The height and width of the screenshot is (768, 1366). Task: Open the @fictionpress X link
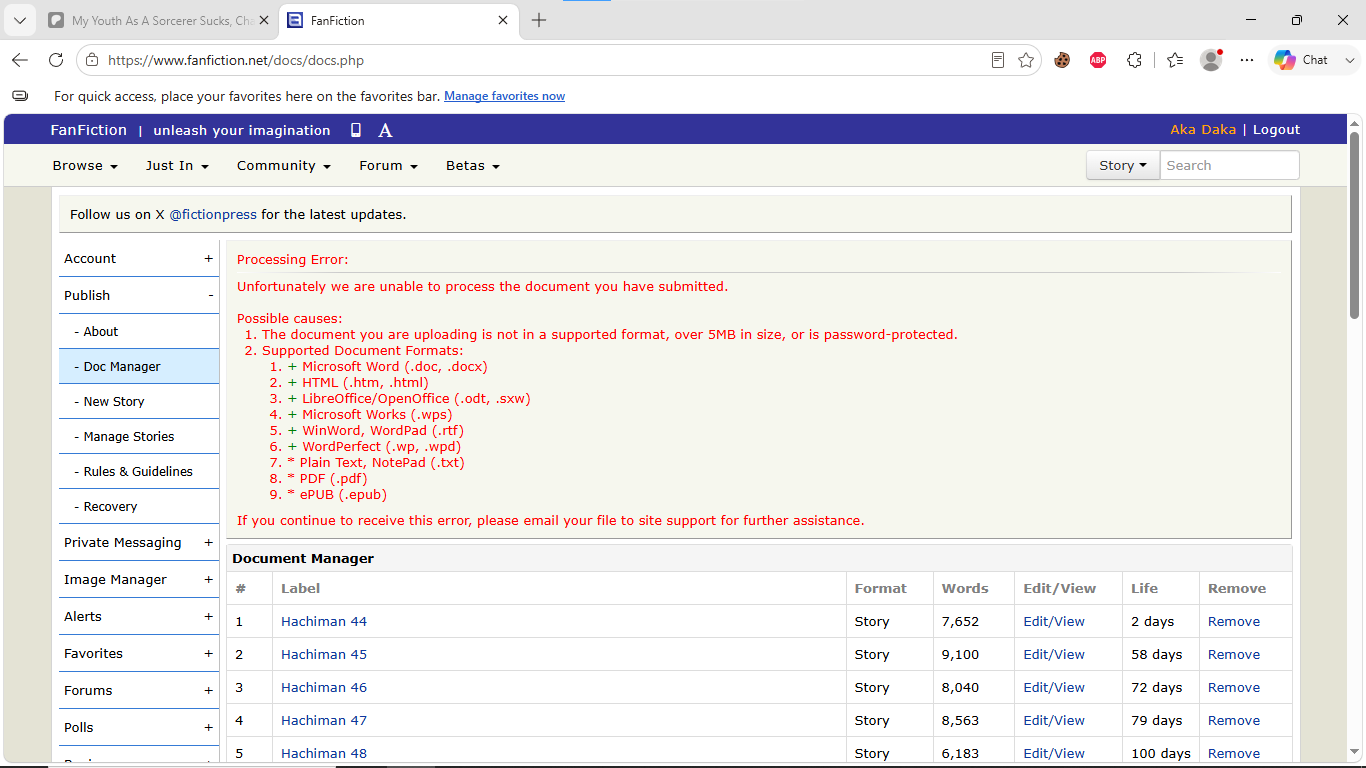click(x=213, y=215)
